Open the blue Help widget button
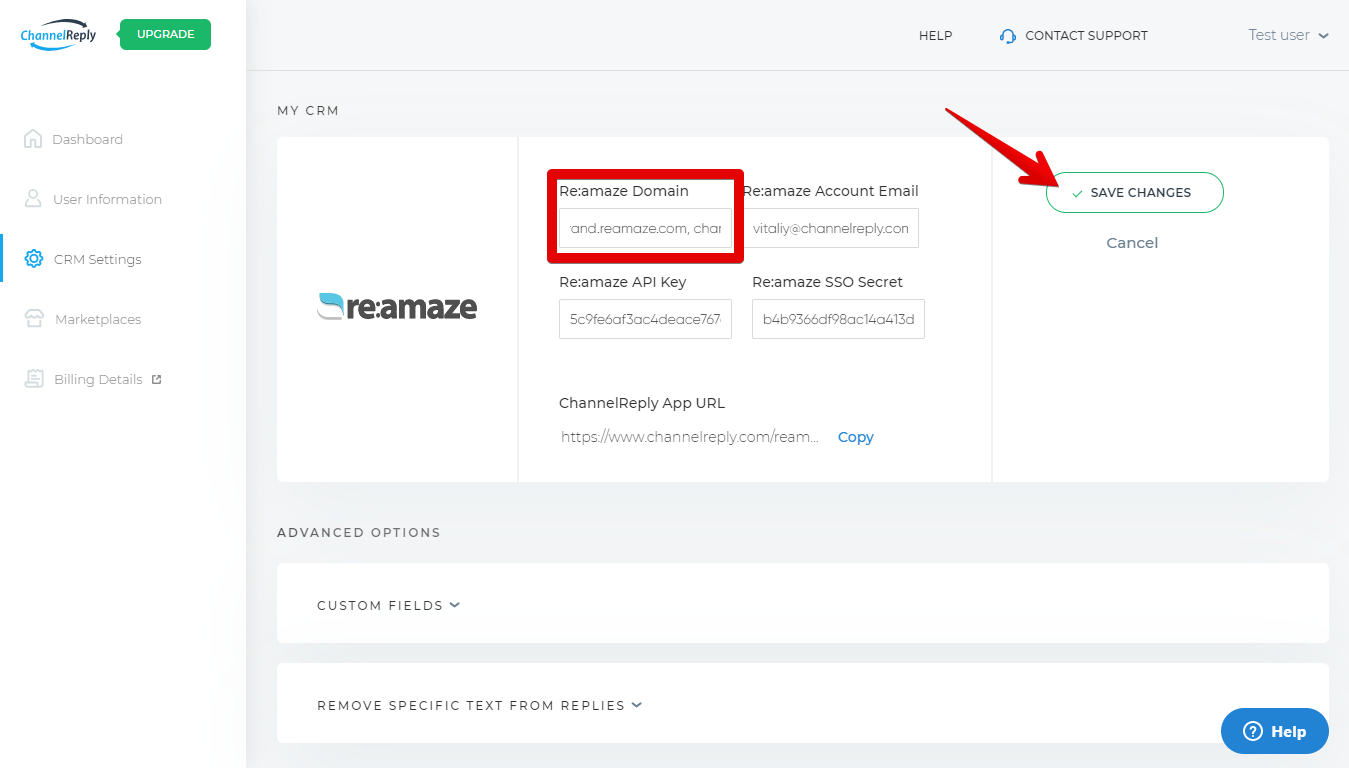 pos(1275,731)
